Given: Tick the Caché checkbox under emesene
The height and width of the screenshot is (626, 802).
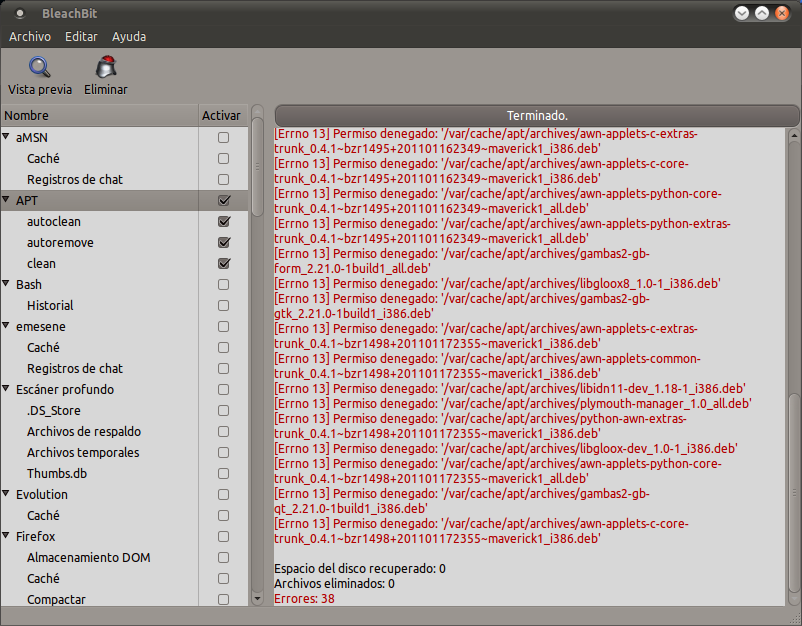Looking at the screenshot, I should (x=224, y=347).
